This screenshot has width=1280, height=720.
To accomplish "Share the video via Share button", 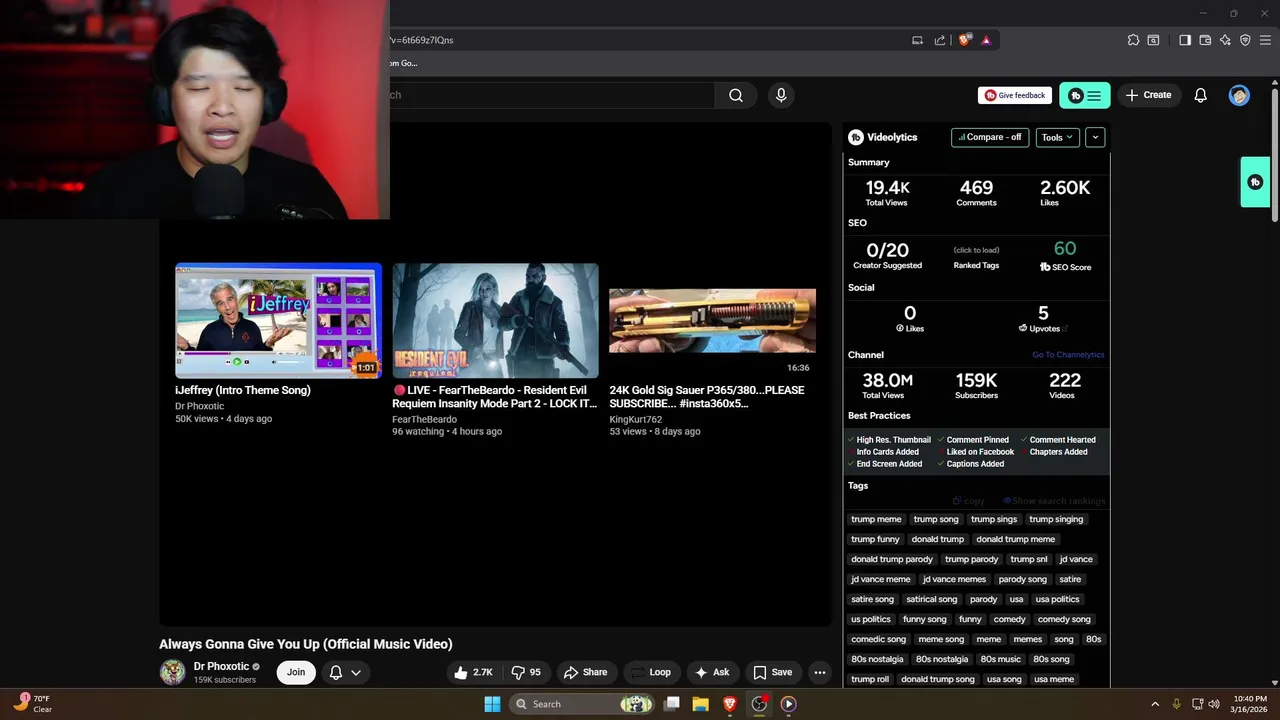I will (x=585, y=672).
